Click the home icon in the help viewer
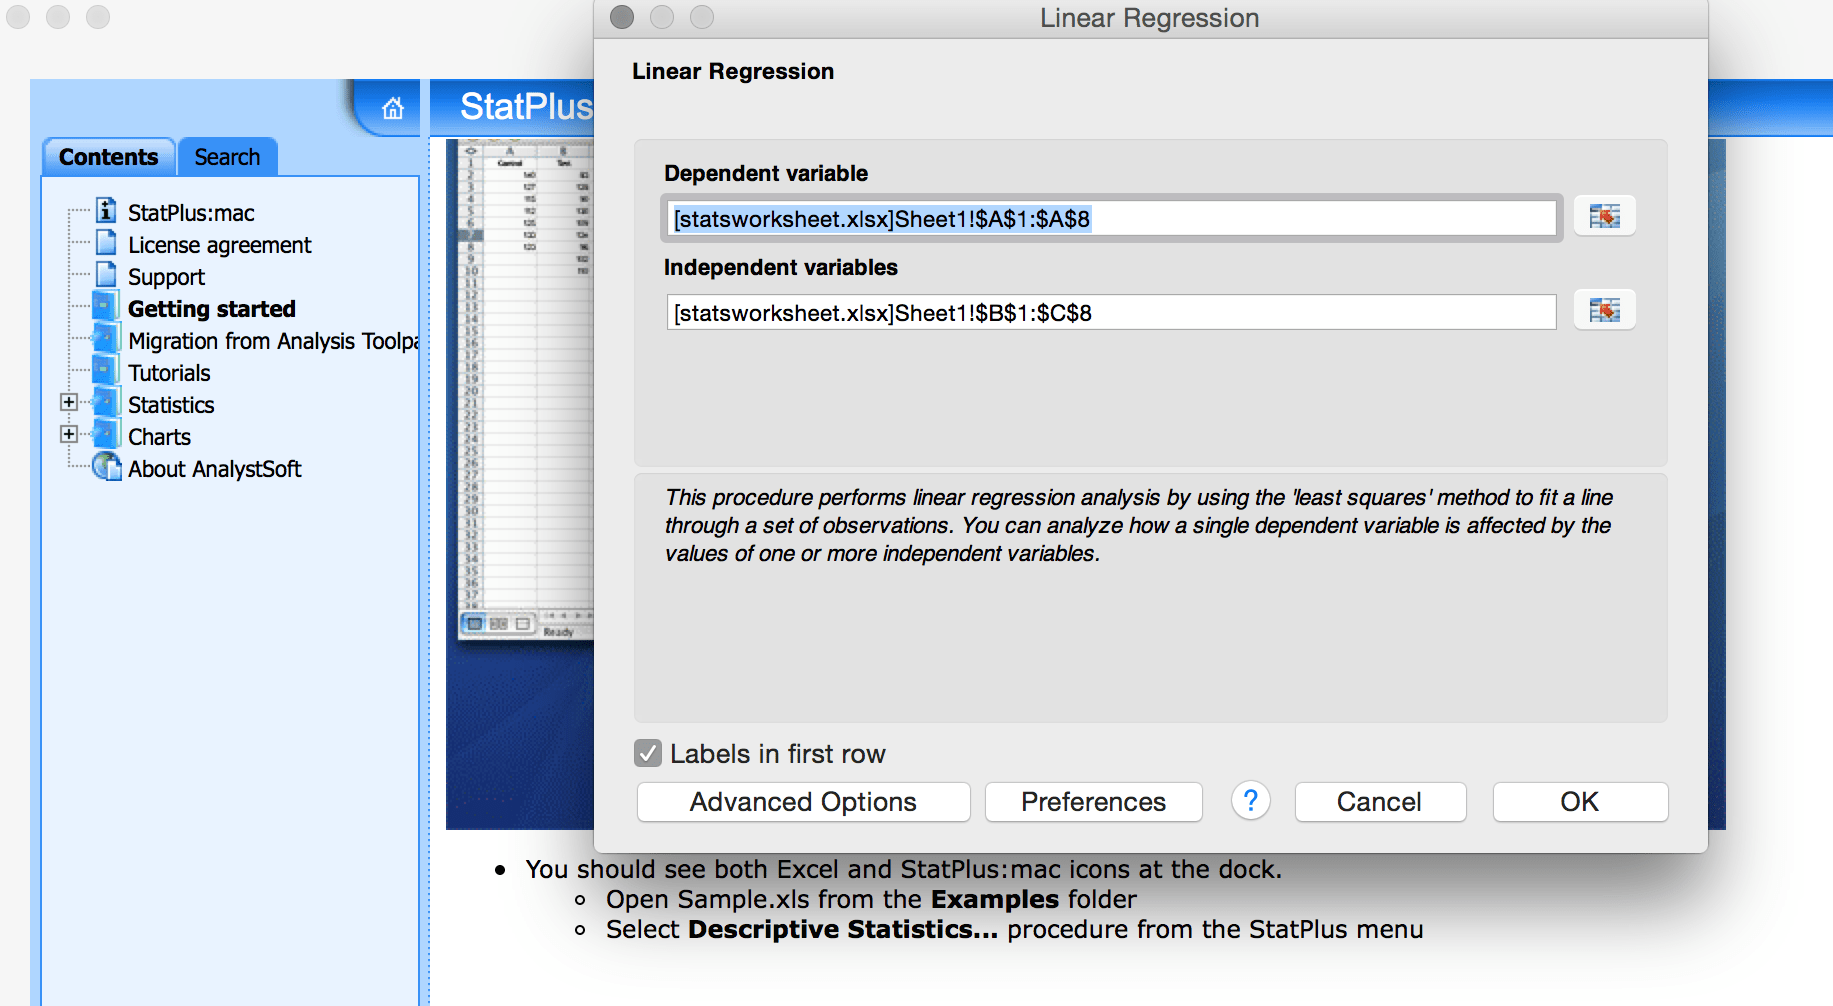1833x1006 pixels. (x=393, y=108)
